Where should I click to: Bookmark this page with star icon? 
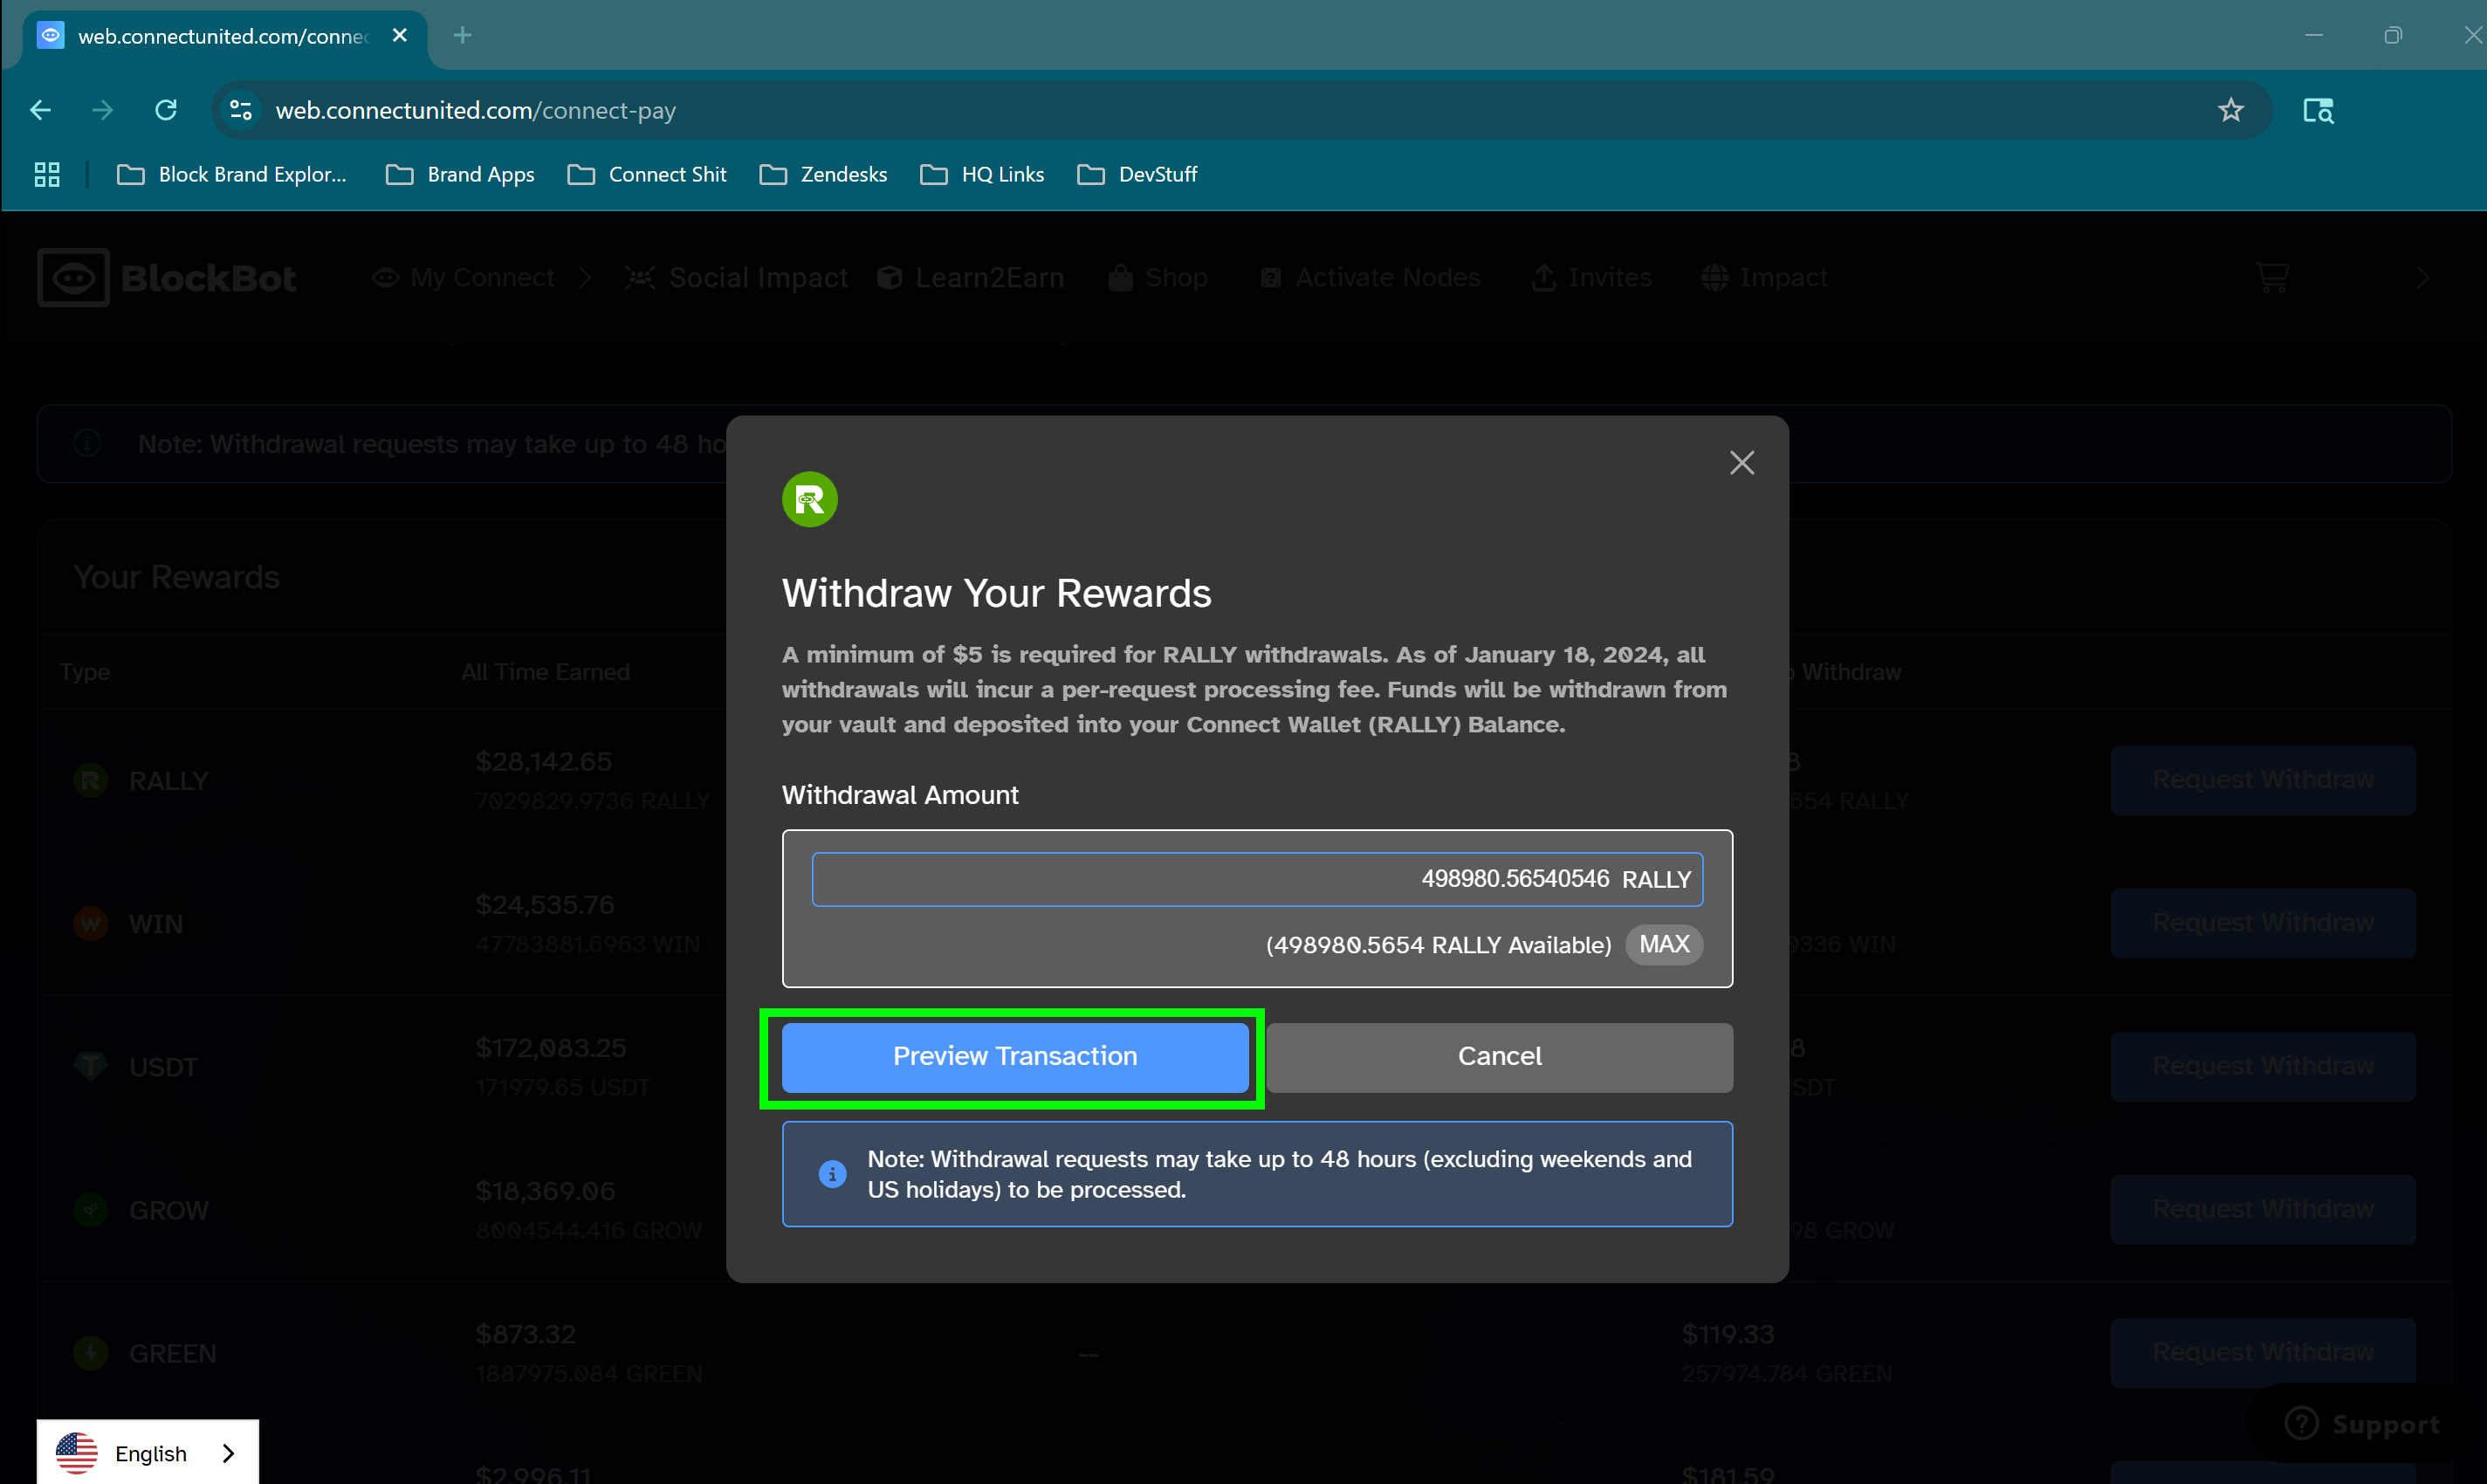[2230, 110]
